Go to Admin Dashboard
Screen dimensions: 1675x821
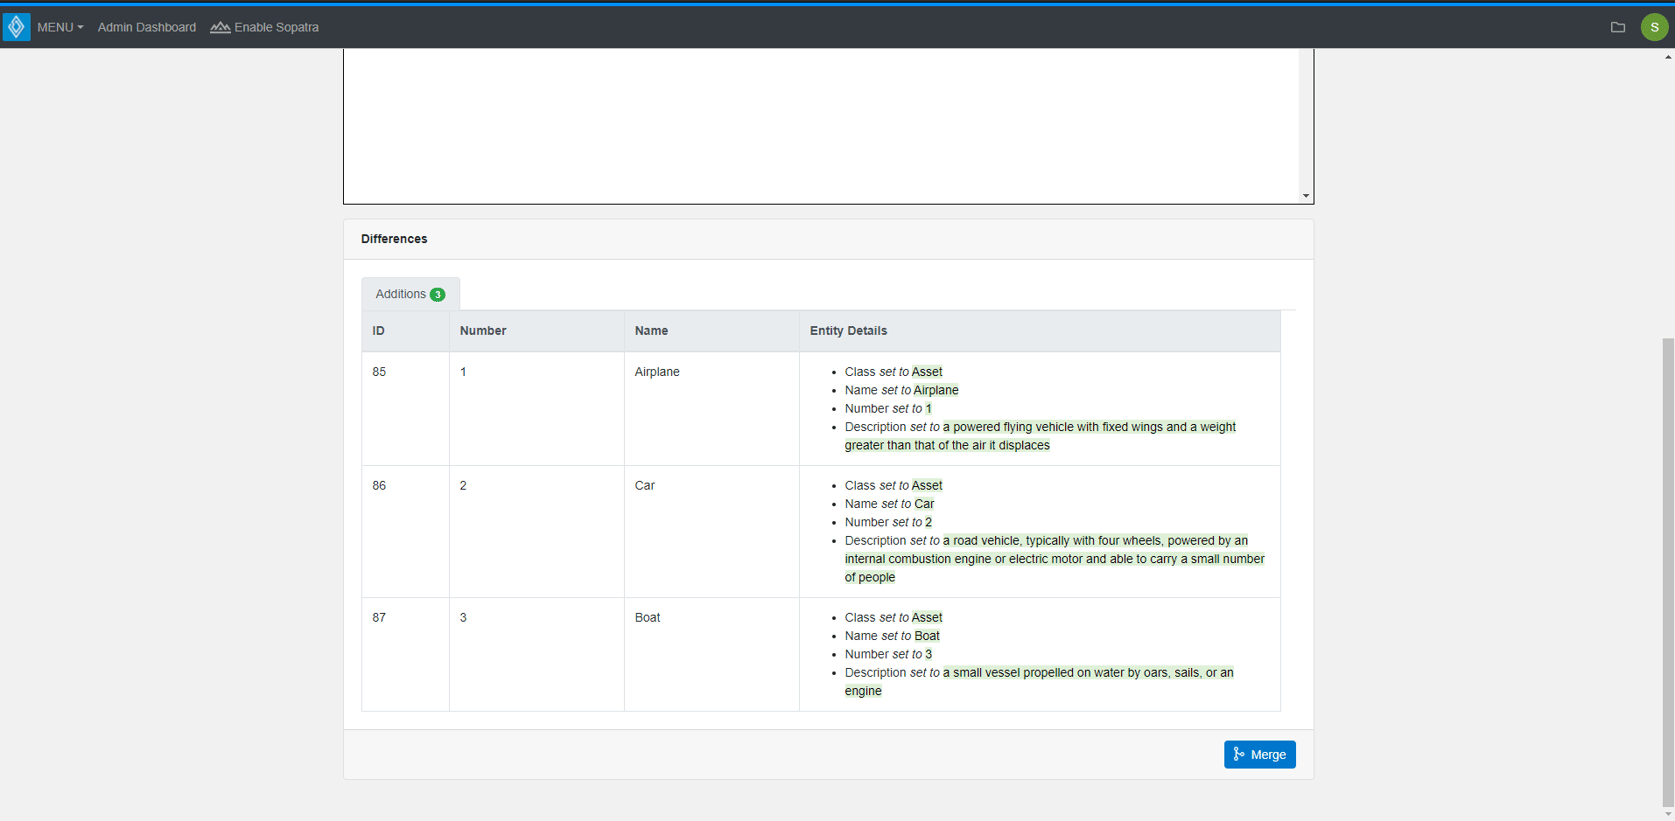147,27
